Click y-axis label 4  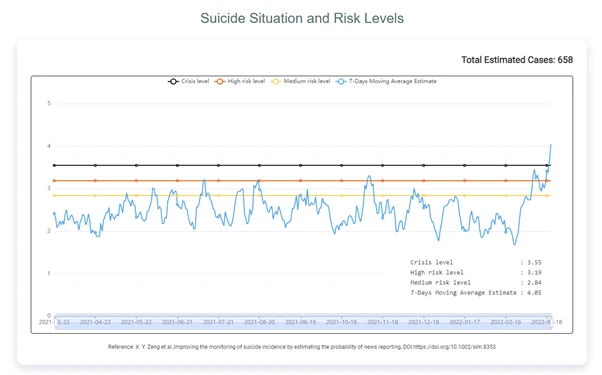pos(49,146)
